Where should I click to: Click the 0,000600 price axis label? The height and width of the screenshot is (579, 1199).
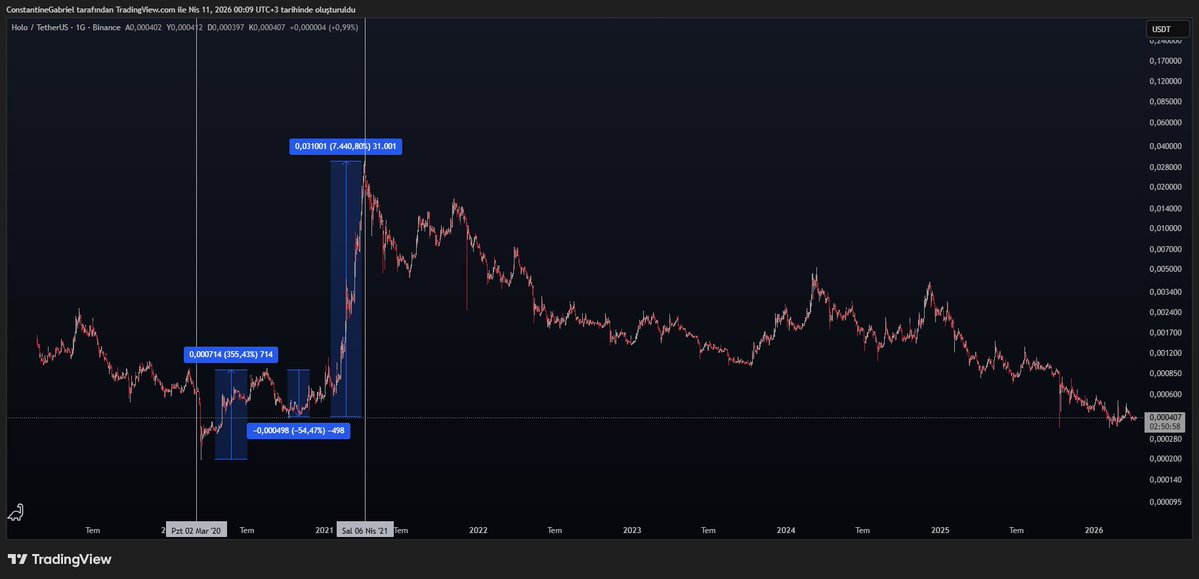(x=1167, y=395)
